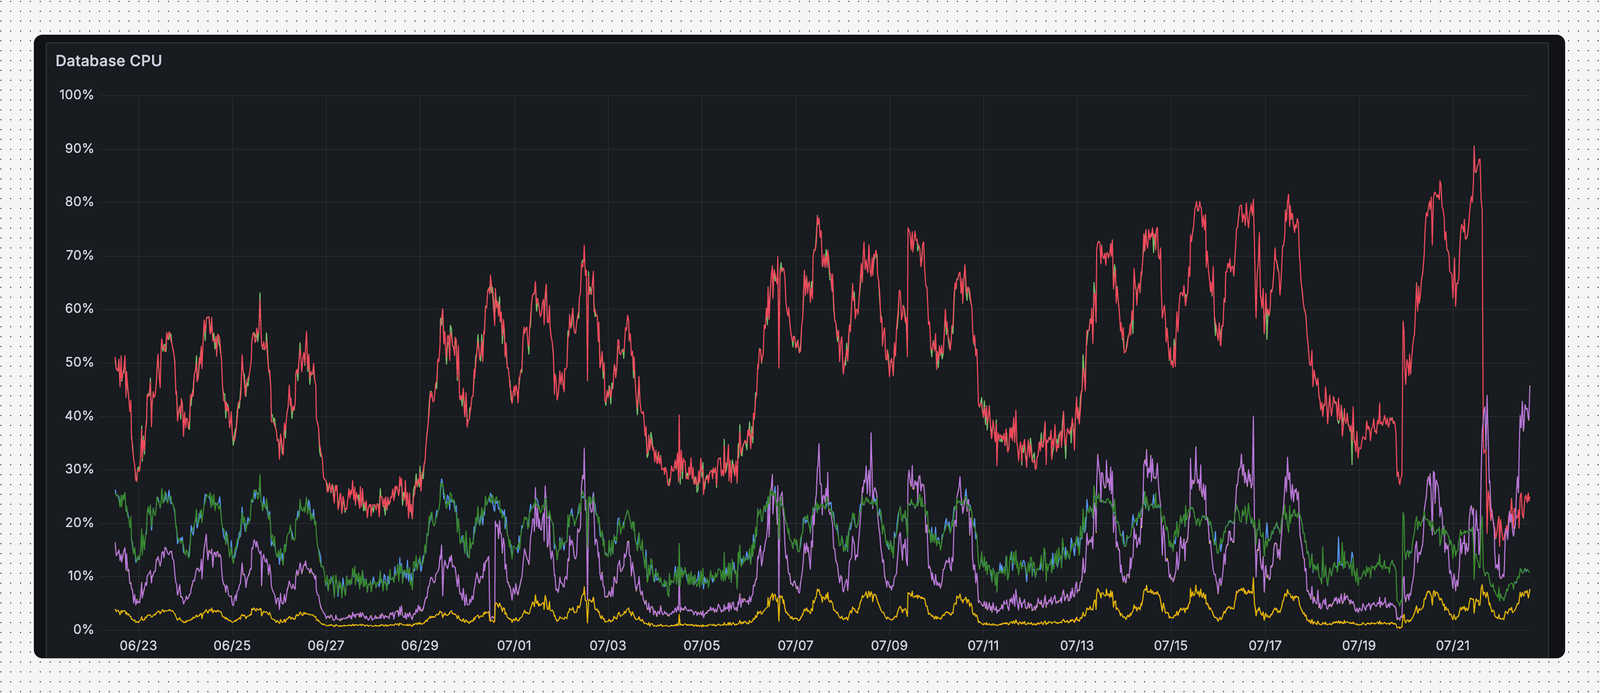
Task: Click the 07/17 date label
Action: [1265, 646]
